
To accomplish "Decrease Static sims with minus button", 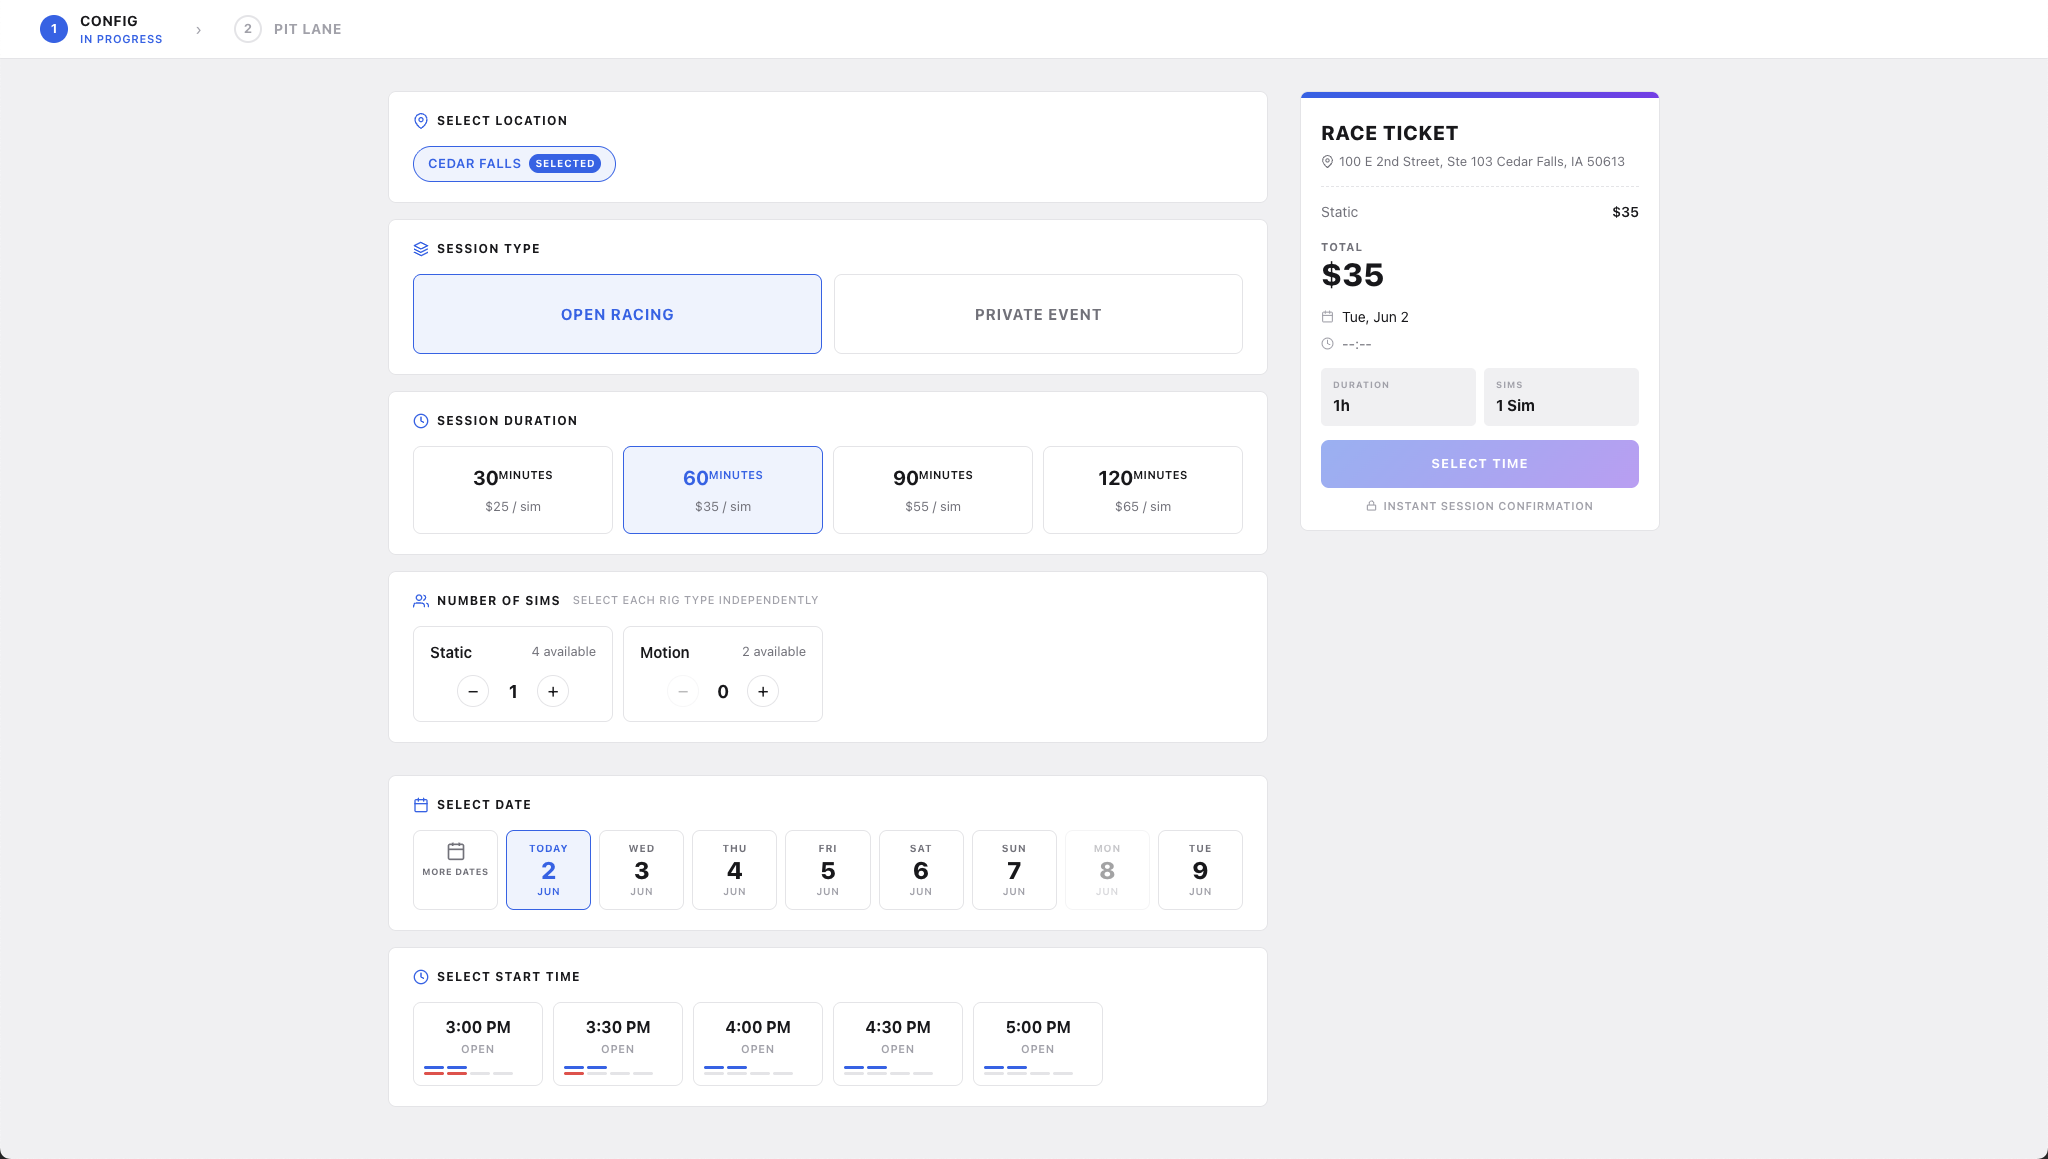I will pyautogui.click(x=473, y=692).
